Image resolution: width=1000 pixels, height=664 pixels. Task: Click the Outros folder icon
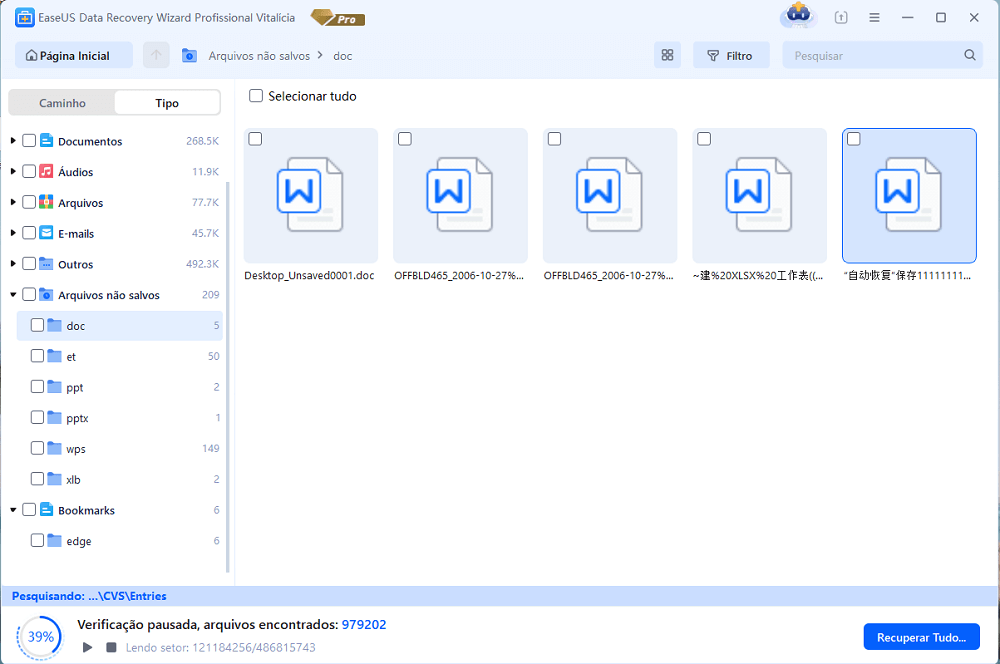[47, 263]
